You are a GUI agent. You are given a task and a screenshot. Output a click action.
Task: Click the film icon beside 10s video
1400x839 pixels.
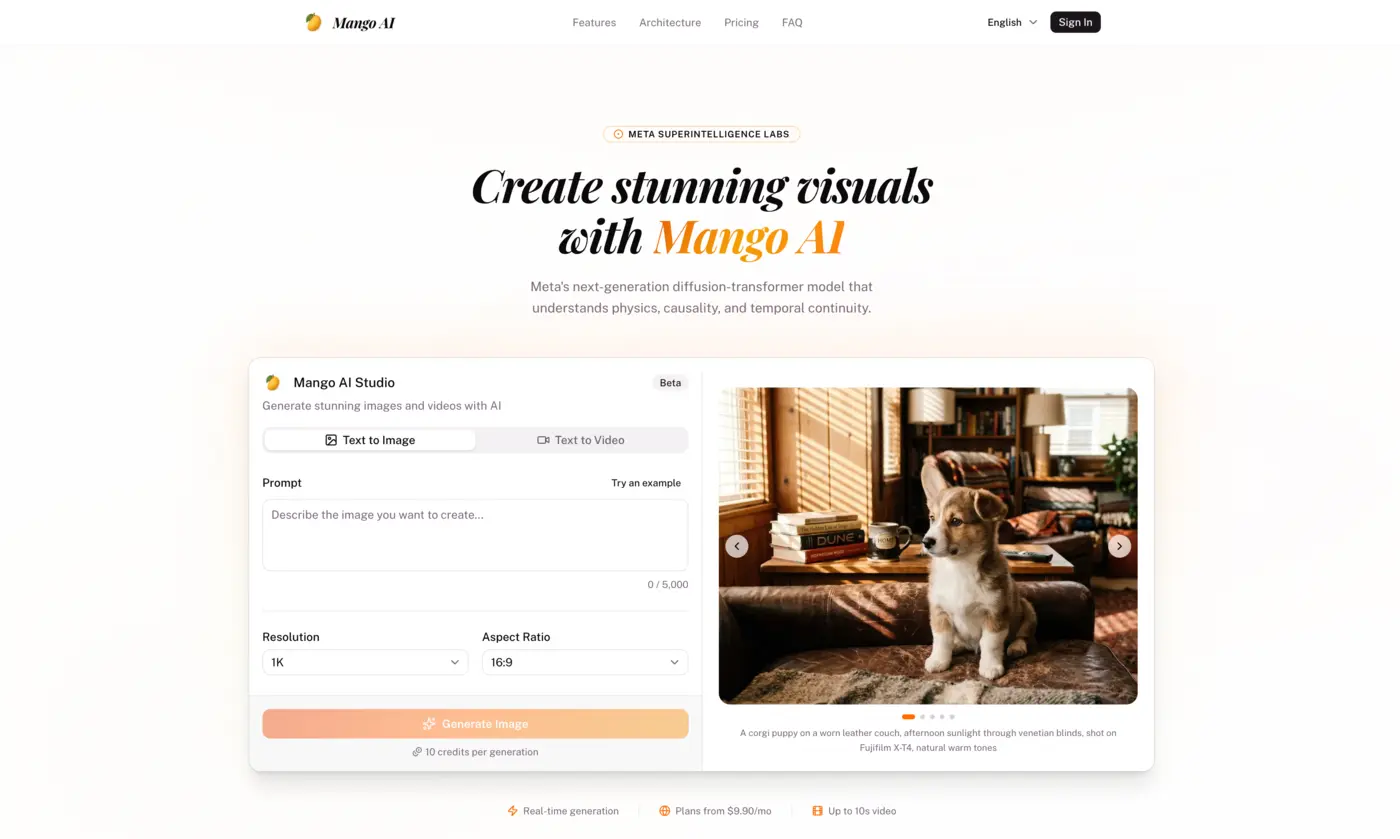817,811
